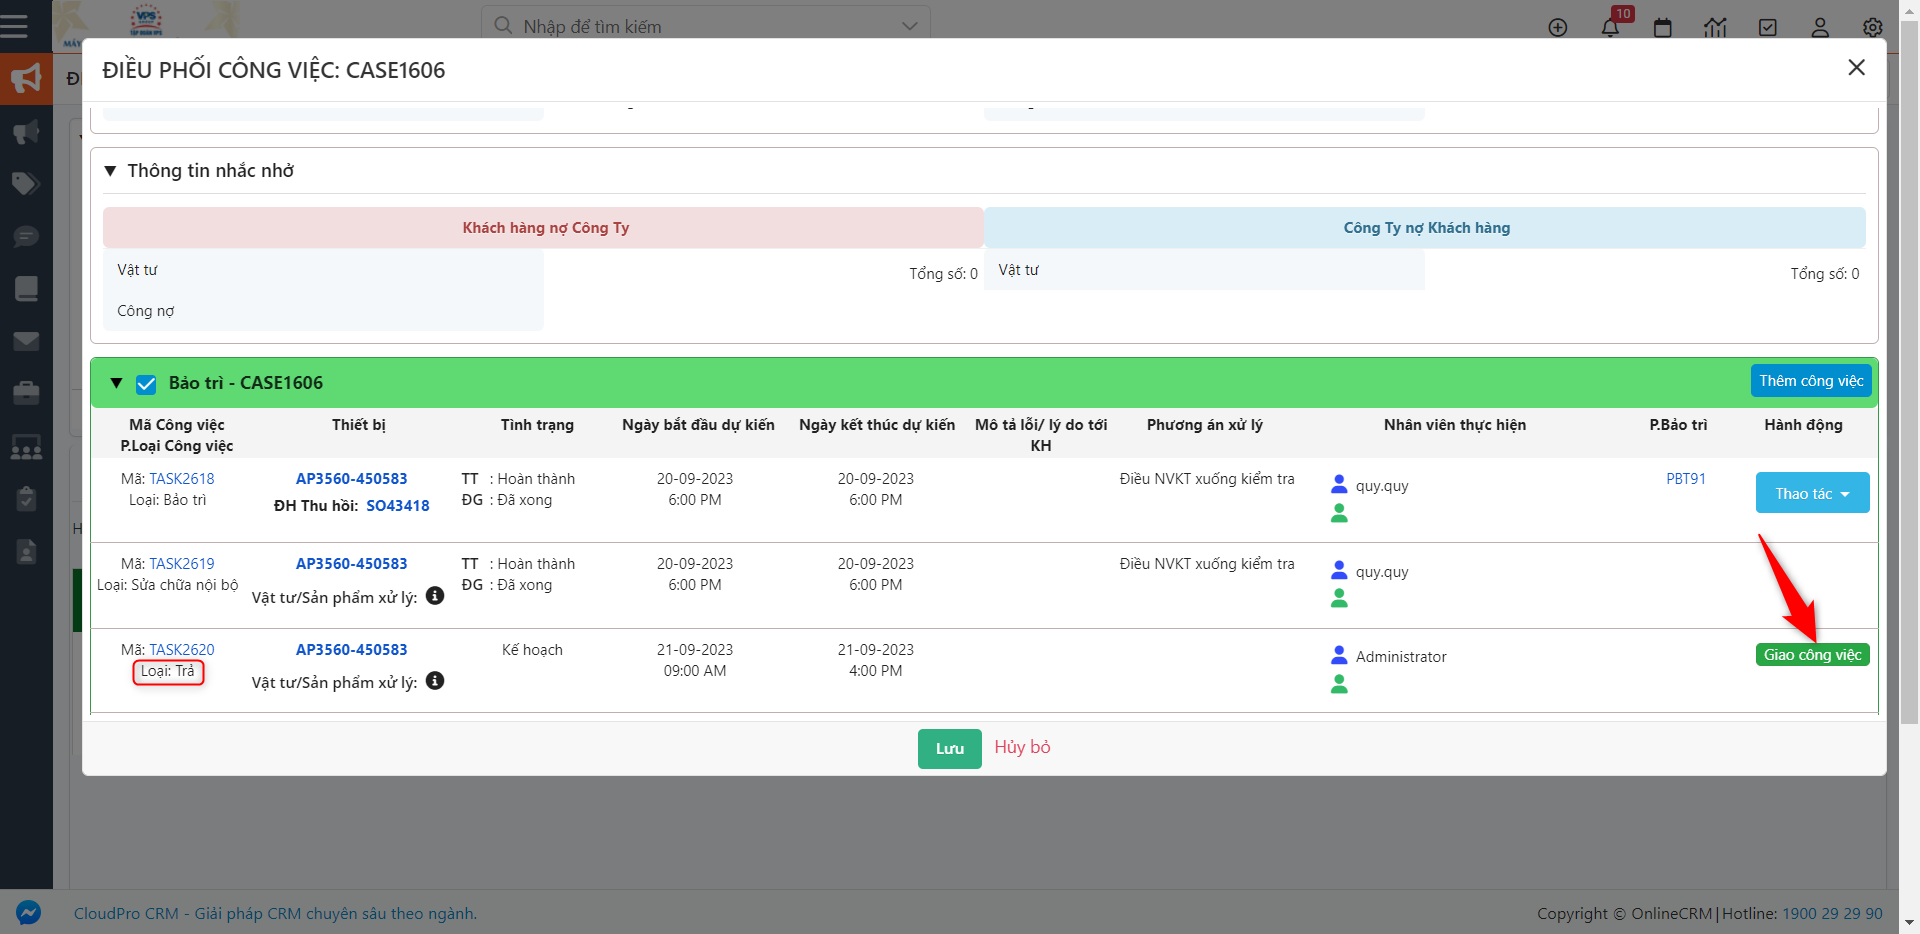1920x934 pixels.
Task: Expand the search box dropdown arrow
Action: [x=909, y=26]
